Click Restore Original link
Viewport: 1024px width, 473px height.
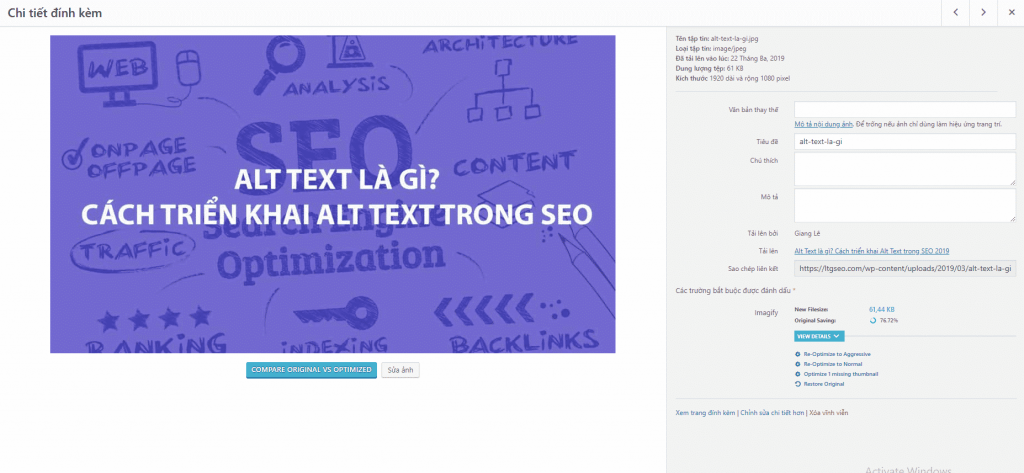pos(824,384)
